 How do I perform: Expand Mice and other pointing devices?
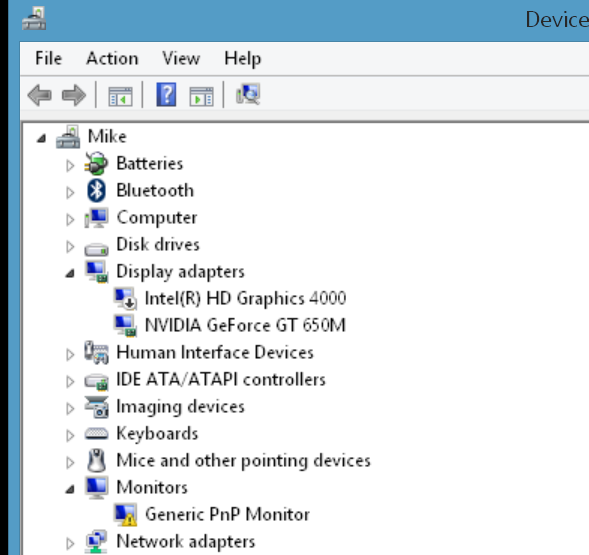coord(70,463)
